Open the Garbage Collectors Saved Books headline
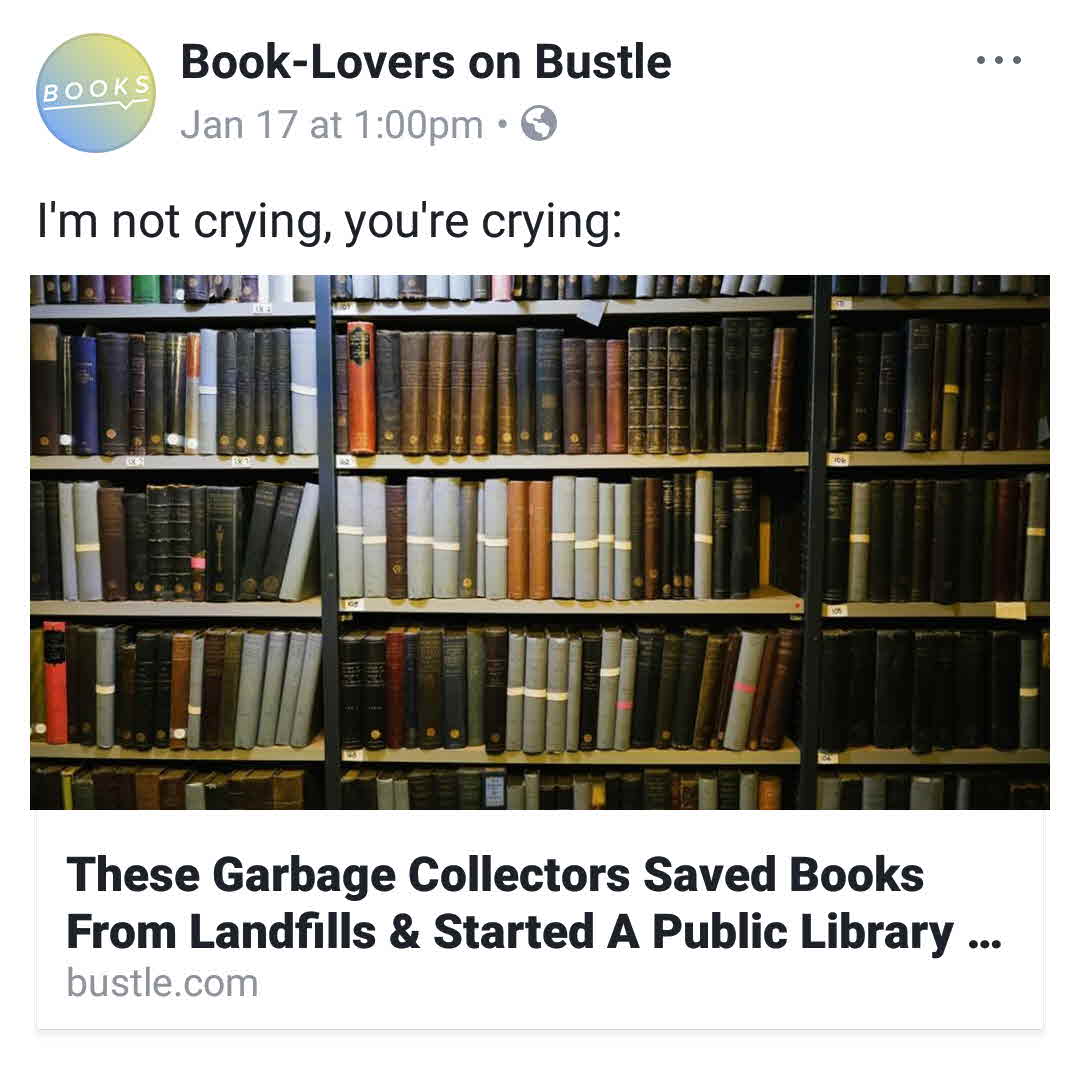Image resolution: width=1079 pixels, height=1079 pixels. click(x=533, y=903)
